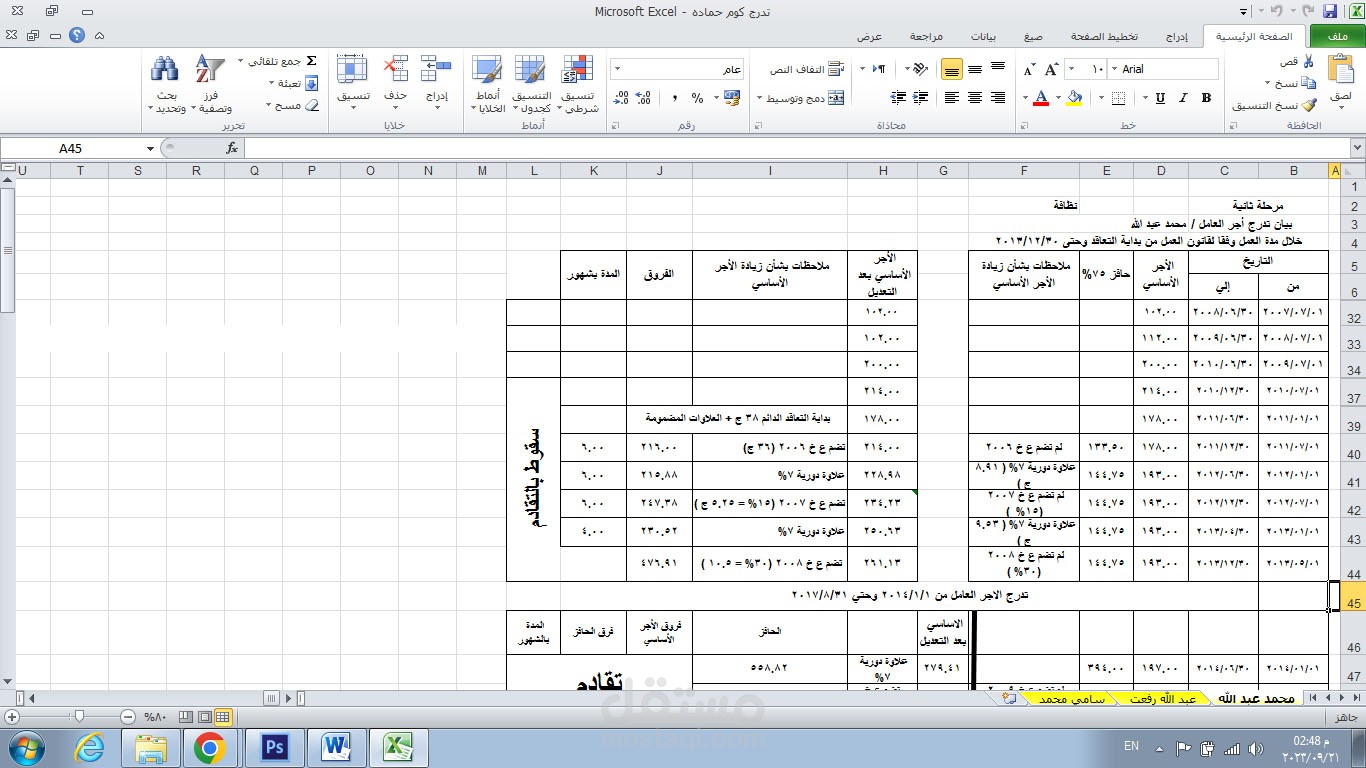Click the zoom in plus button

pyautogui.click(x=12, y=716)
